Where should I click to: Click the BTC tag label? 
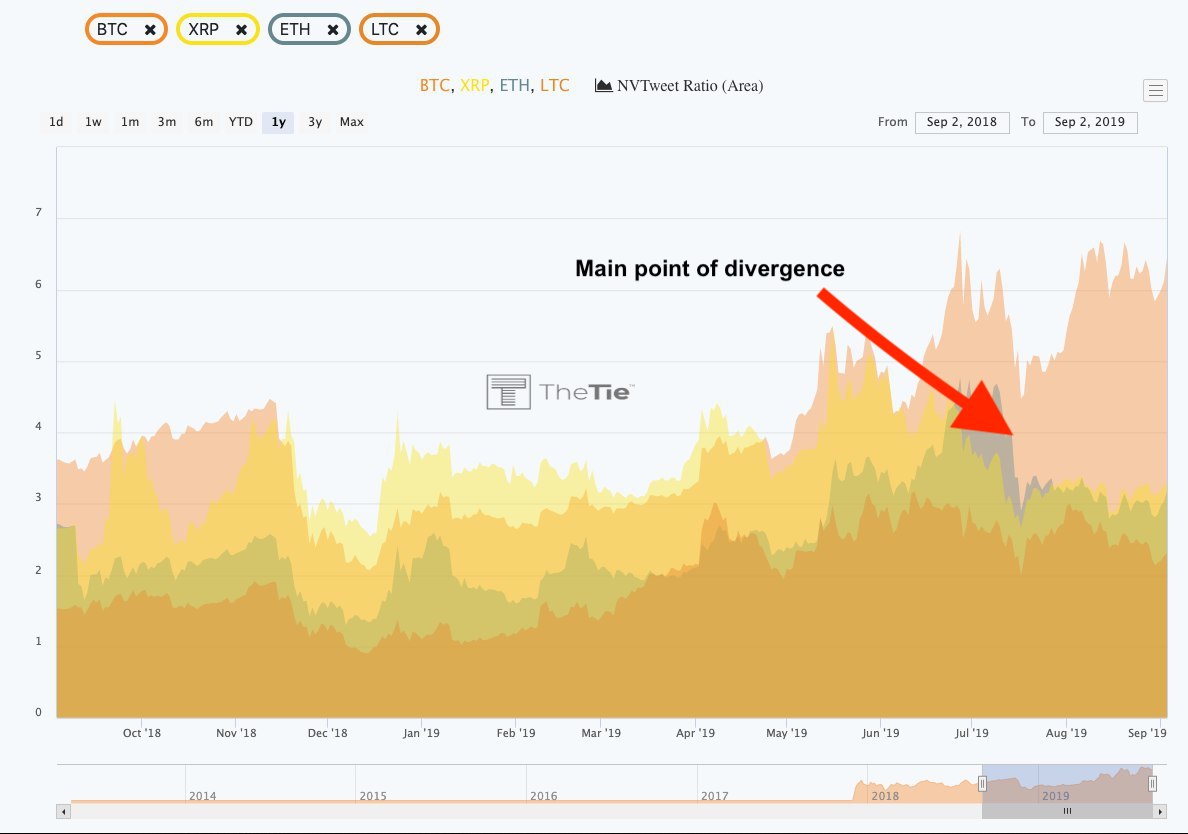point(112,30)
